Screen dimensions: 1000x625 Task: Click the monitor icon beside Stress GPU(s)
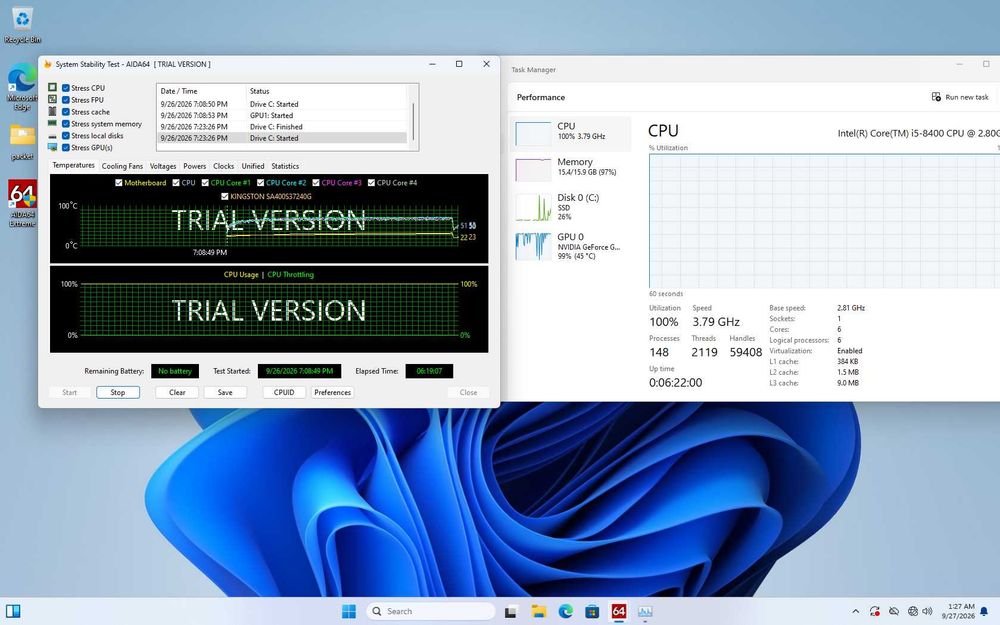click(52, 147)
